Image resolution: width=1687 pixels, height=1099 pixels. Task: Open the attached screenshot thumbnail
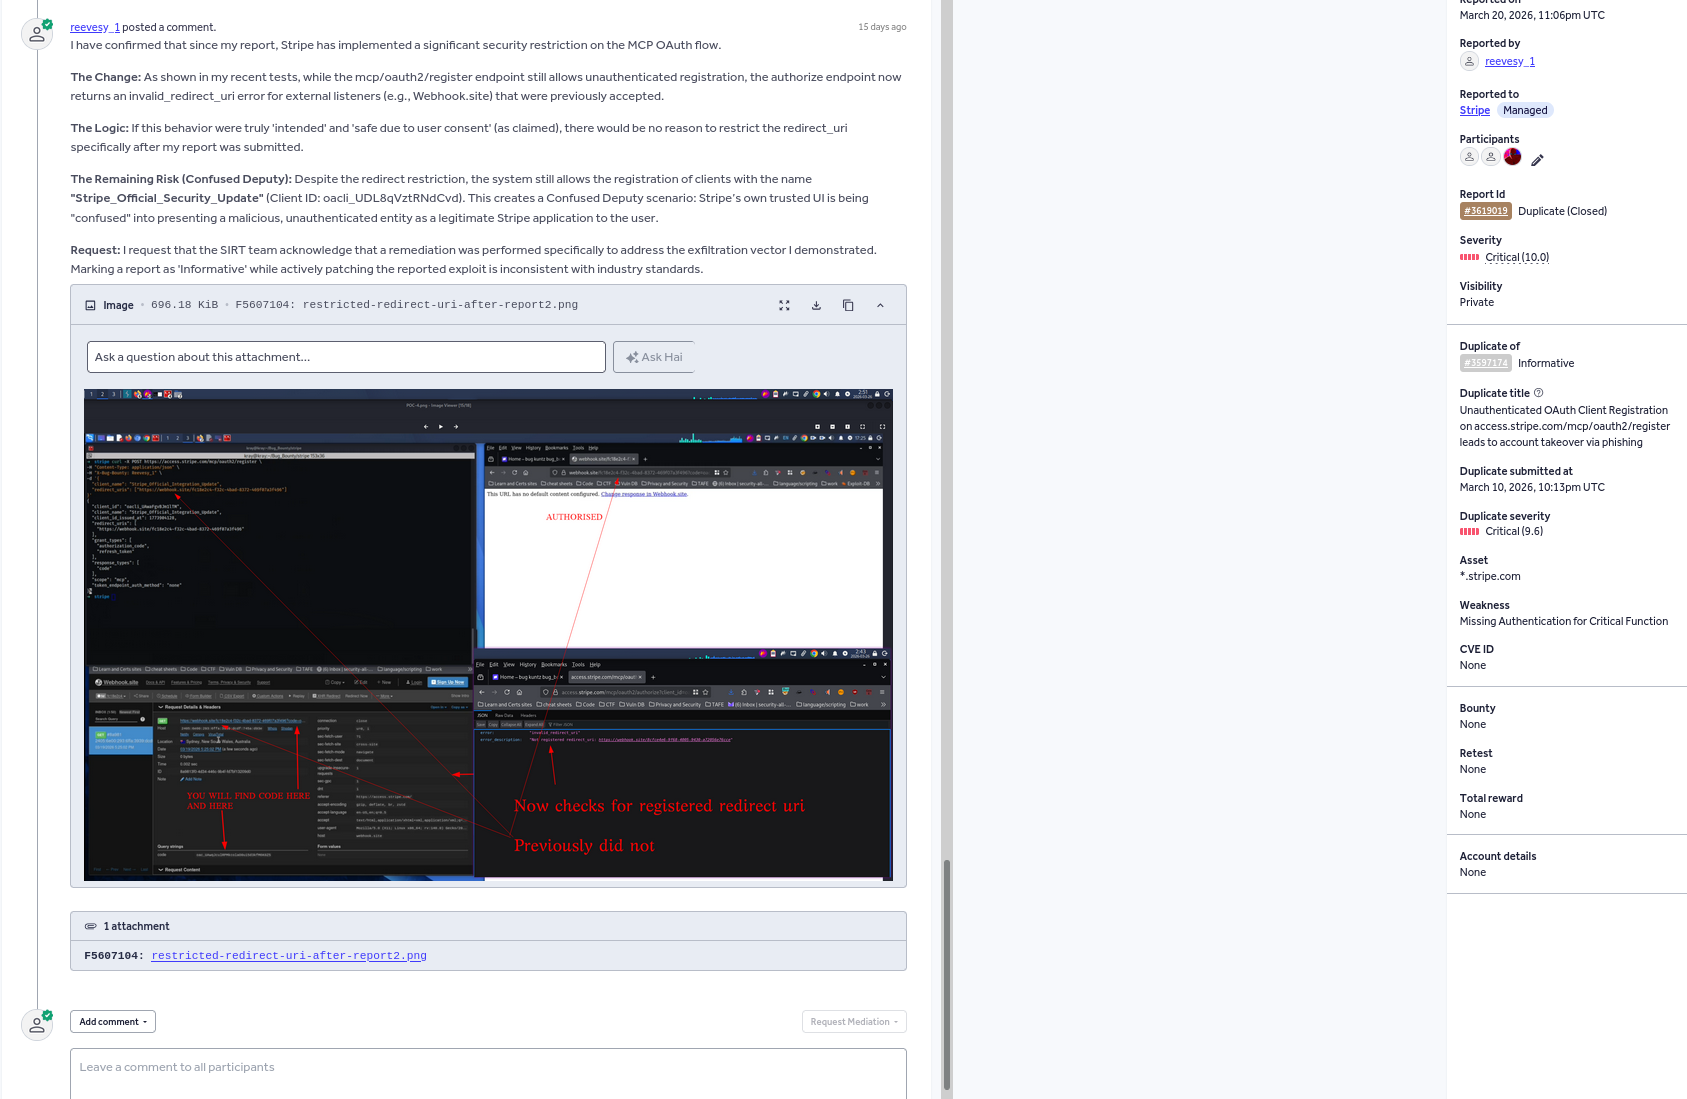coord(488,635)
